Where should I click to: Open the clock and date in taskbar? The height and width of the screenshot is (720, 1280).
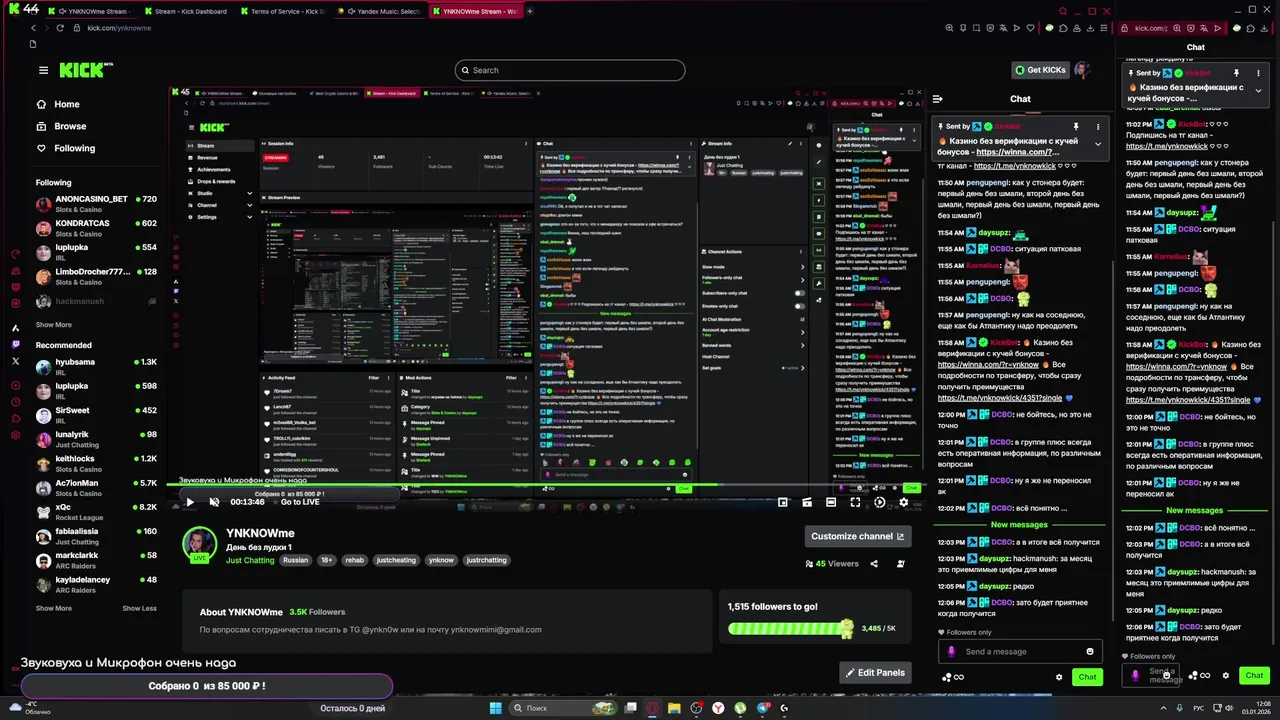pyautogui.click(x=1255, y=708)
